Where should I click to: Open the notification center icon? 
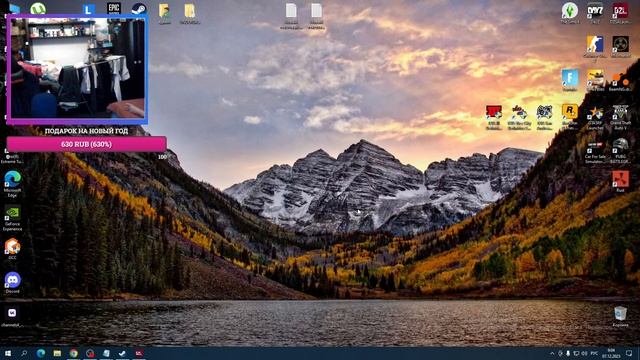(x=629, y=353)
